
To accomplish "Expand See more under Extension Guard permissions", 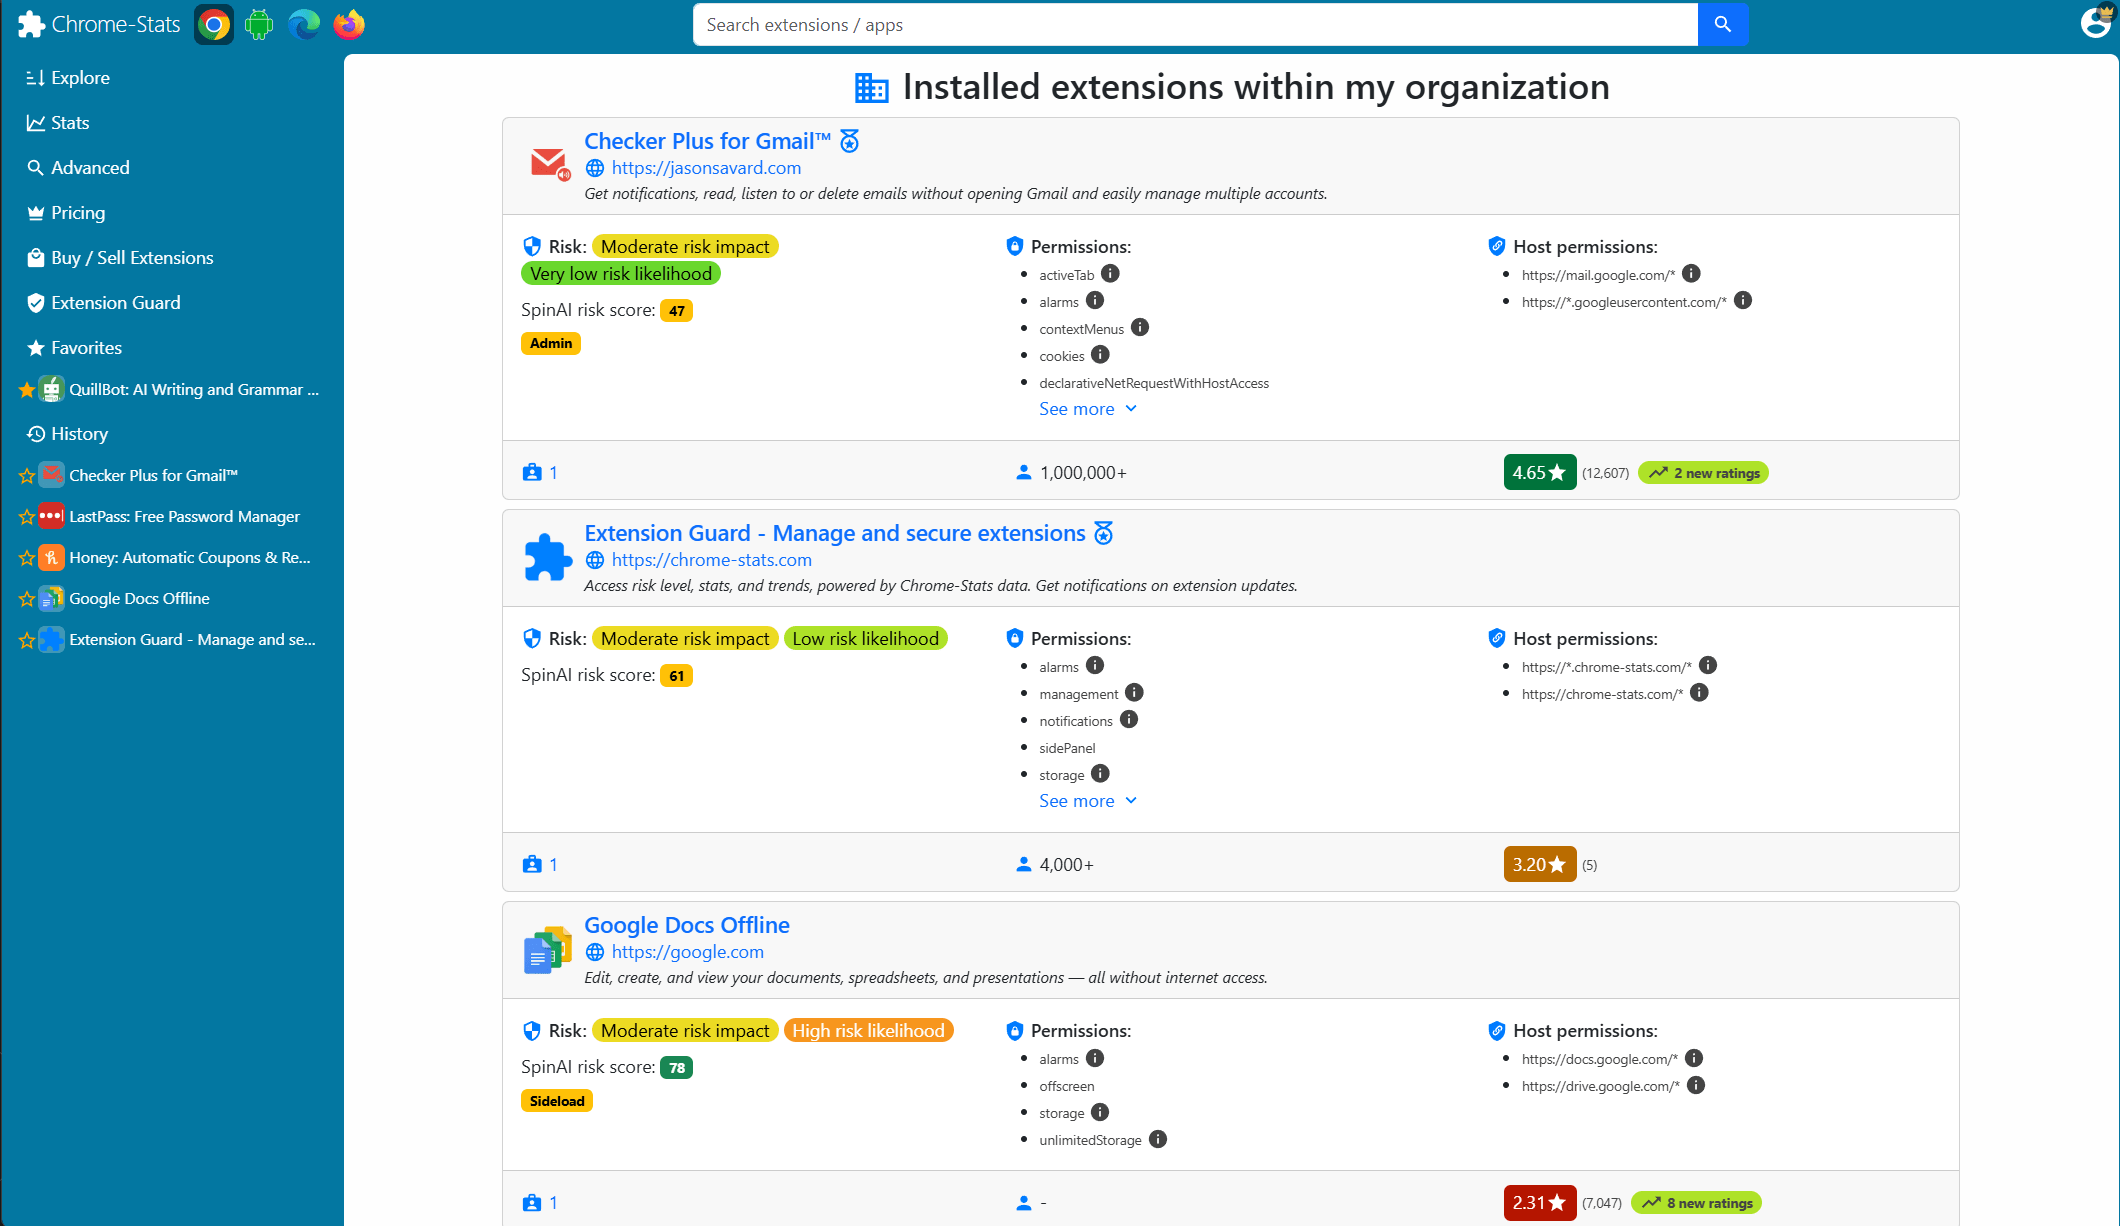I will (1088, 801).
